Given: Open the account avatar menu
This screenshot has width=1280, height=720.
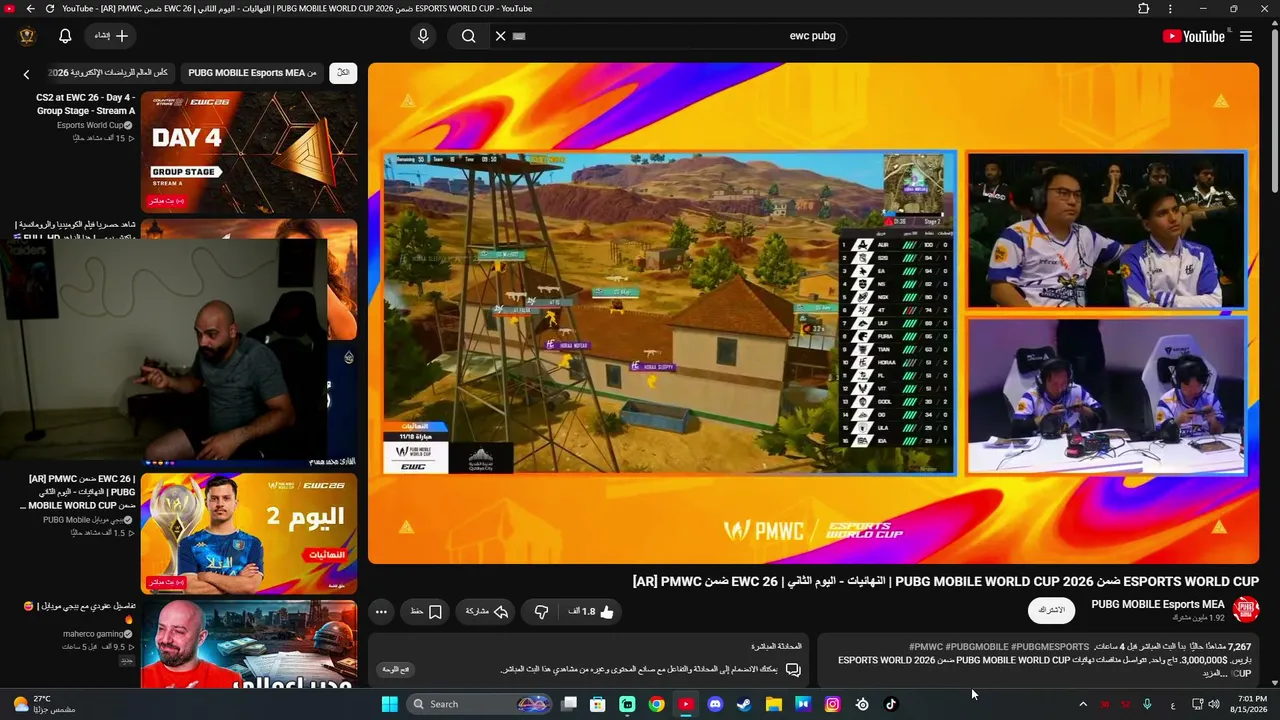Looking at the screenshot, I should click(x=27, y=36).
